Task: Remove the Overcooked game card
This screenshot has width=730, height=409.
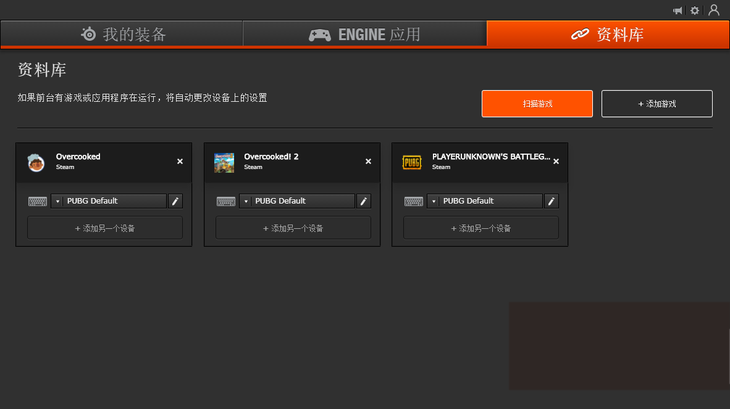Action: pos(180,161)
